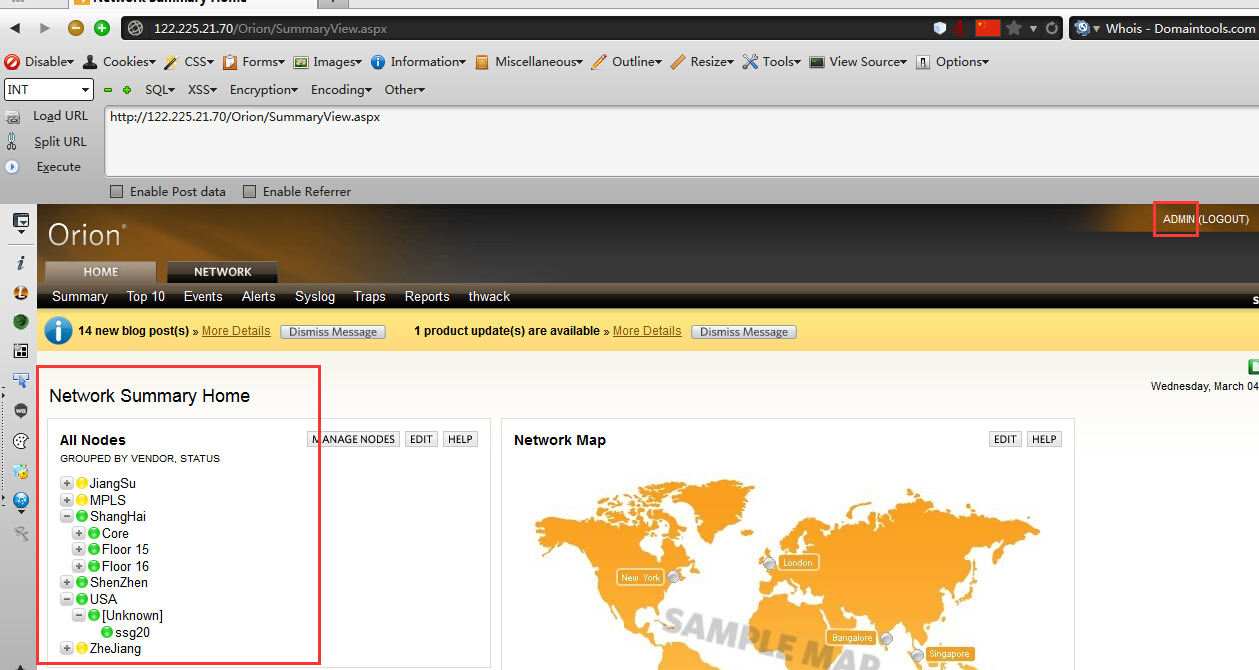Enable the Referrer checkbox
The width and height of the screenshot is (1259, 670).
(250, 192)
